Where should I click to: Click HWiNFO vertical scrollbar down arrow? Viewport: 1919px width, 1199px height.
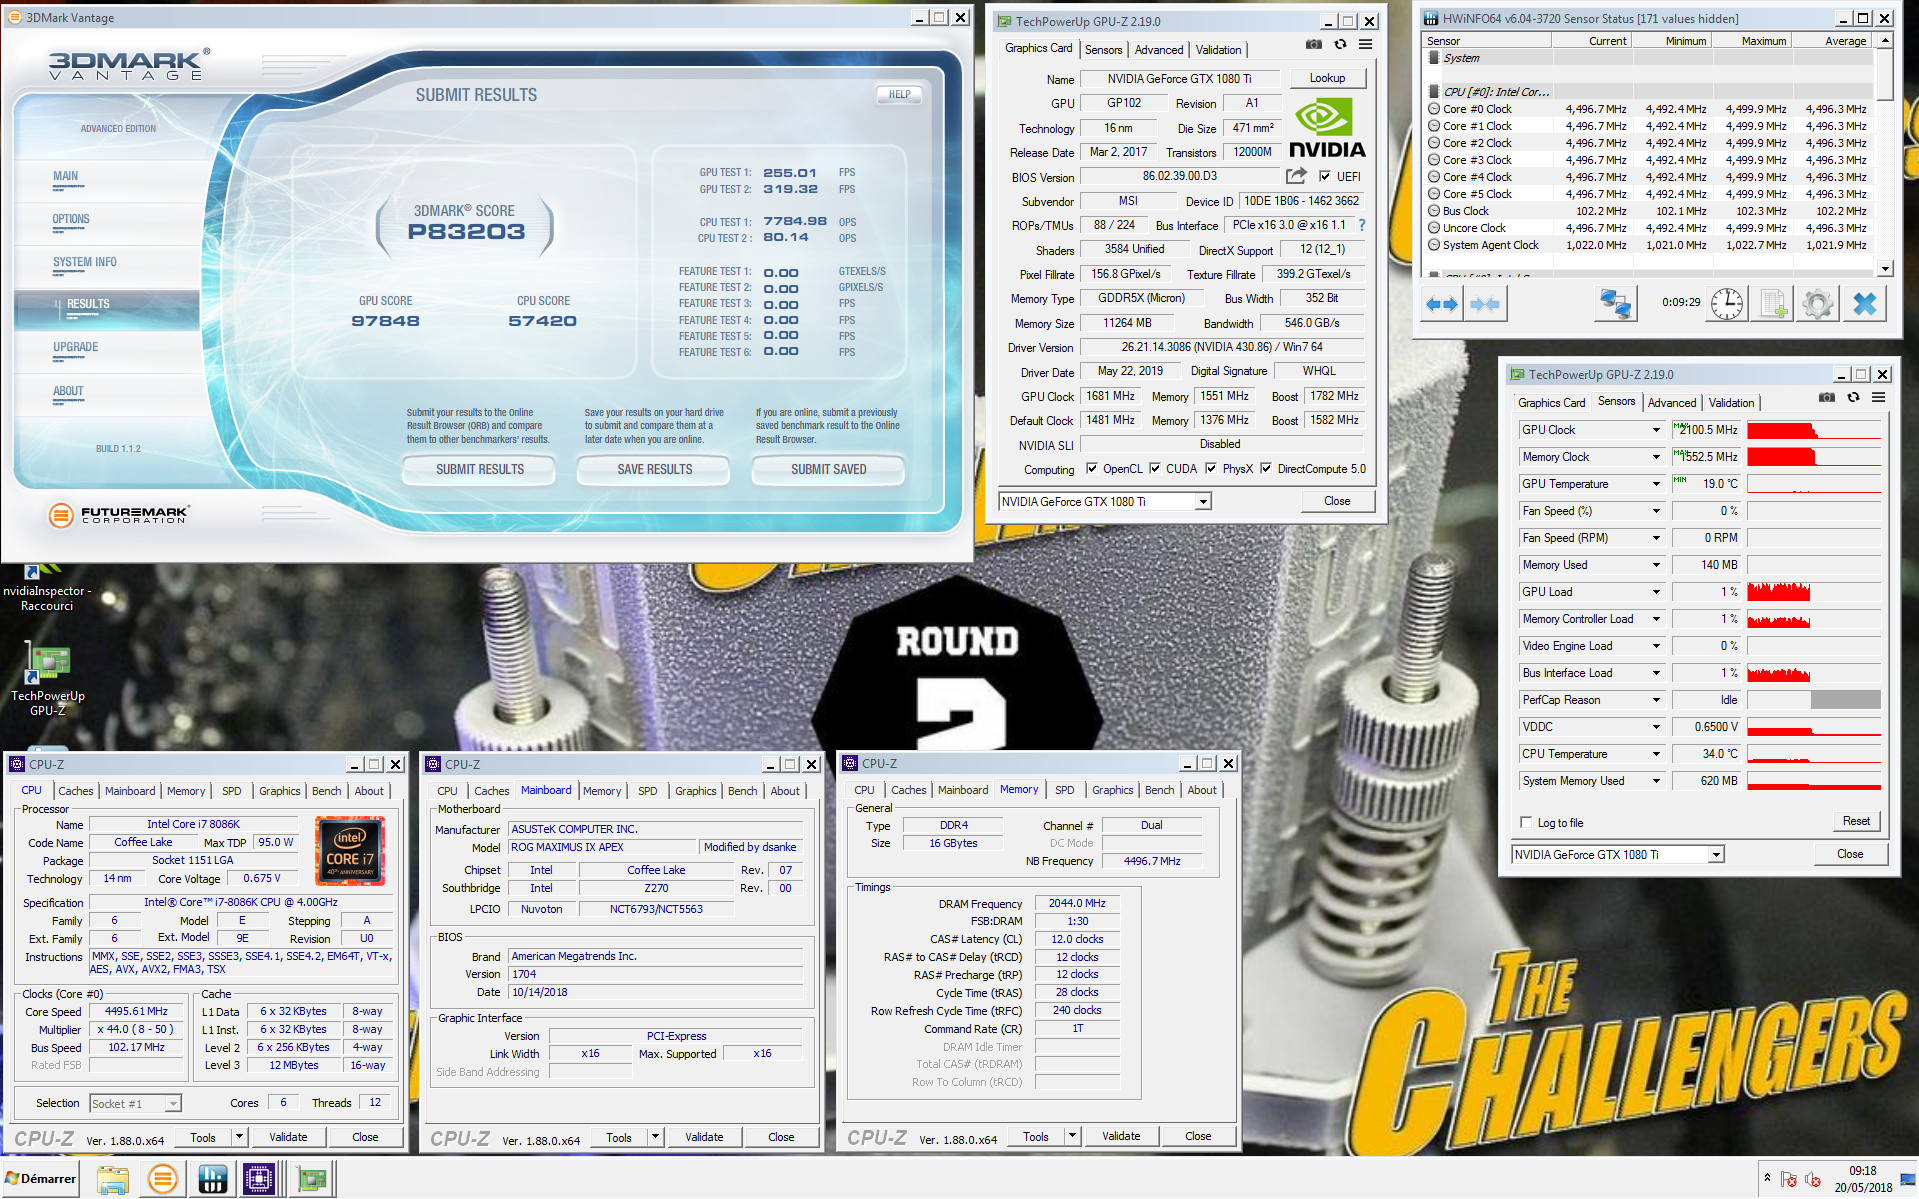pyautogui.click(x=1885, y=268)
